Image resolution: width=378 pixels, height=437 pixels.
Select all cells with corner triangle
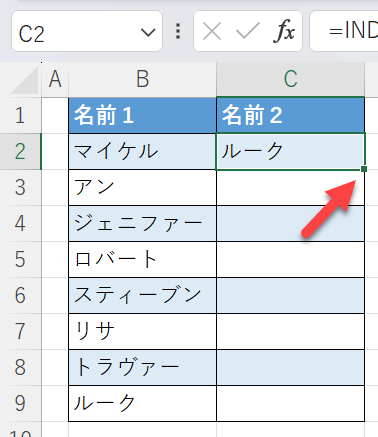point(24,80)
